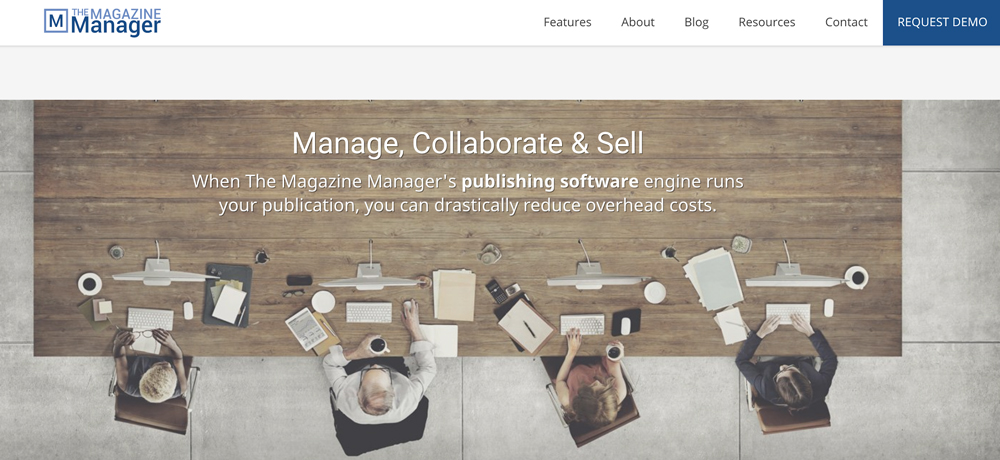The image size is (1000, 460).
Task: Click the calculator on the desk
Action: tap(494, 292)
